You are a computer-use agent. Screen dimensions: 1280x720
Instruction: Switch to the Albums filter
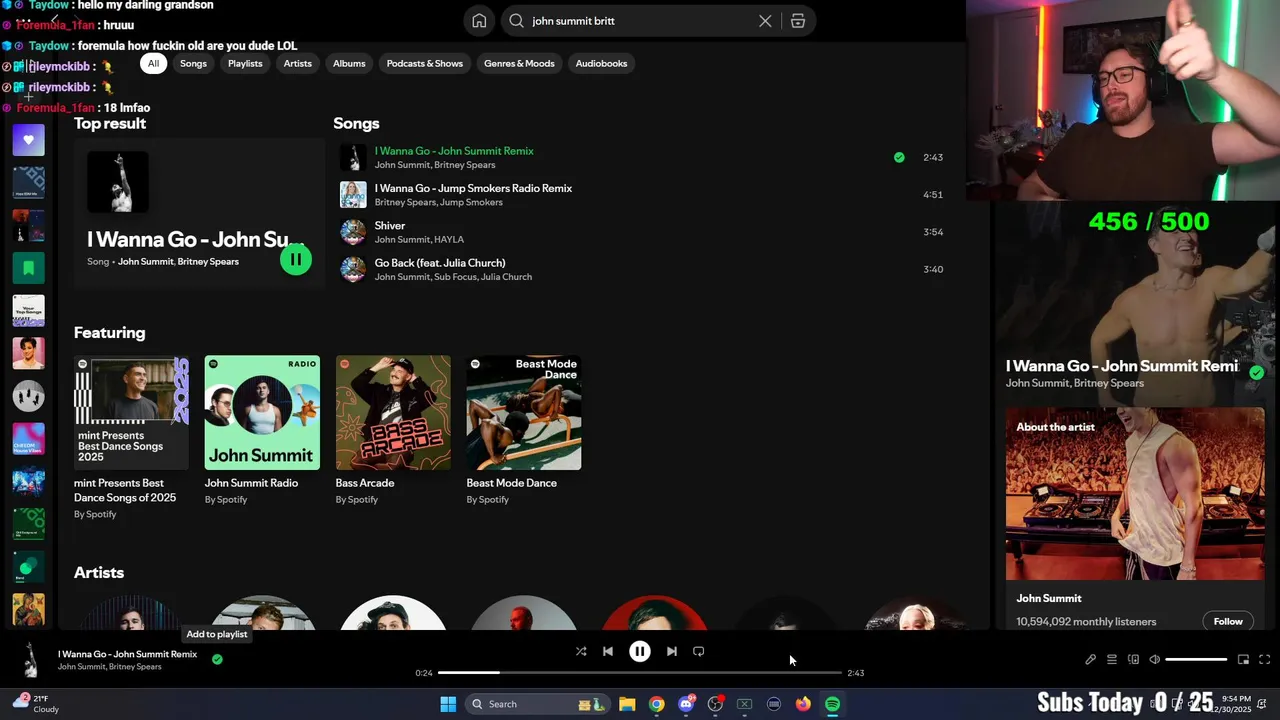[x=349, y=63]
